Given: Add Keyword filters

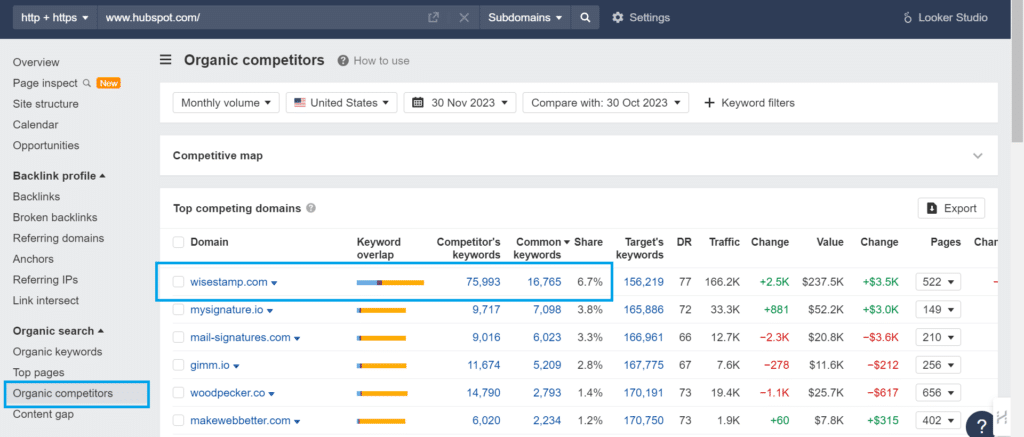Looking at the screenshot, I should click(x=749, y=103).
